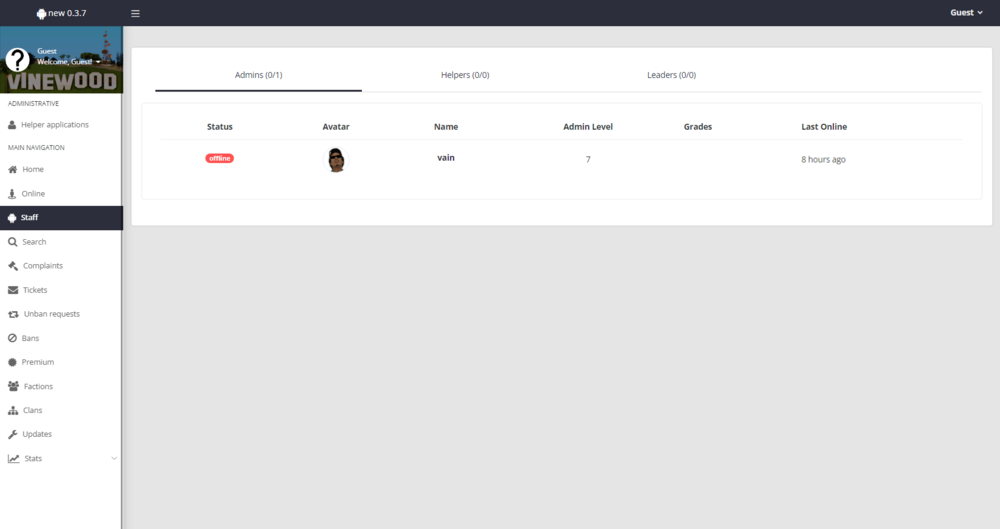Click the Home house icon
The image size is (1000, 529).
[13, 170]
